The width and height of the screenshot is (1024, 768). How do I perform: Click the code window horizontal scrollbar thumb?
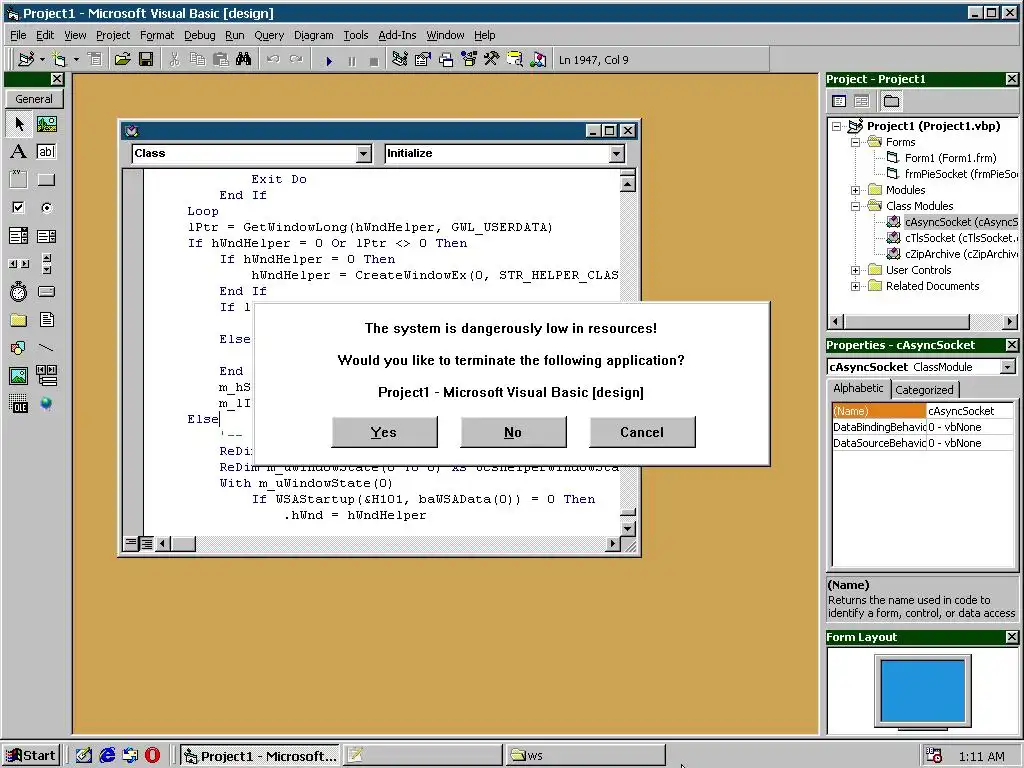pyautogui.click(x=184, y=543)
